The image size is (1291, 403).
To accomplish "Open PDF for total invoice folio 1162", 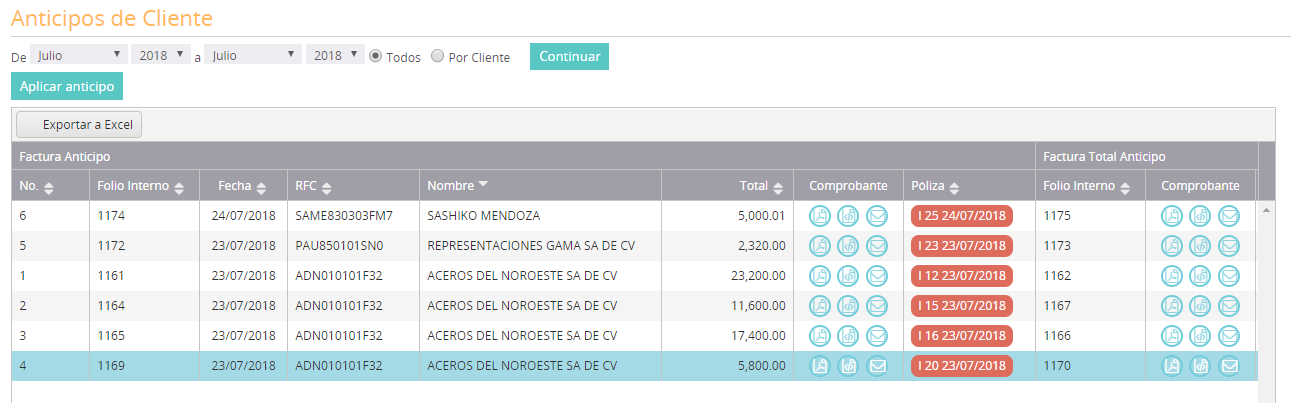I will pos(1171,275).
